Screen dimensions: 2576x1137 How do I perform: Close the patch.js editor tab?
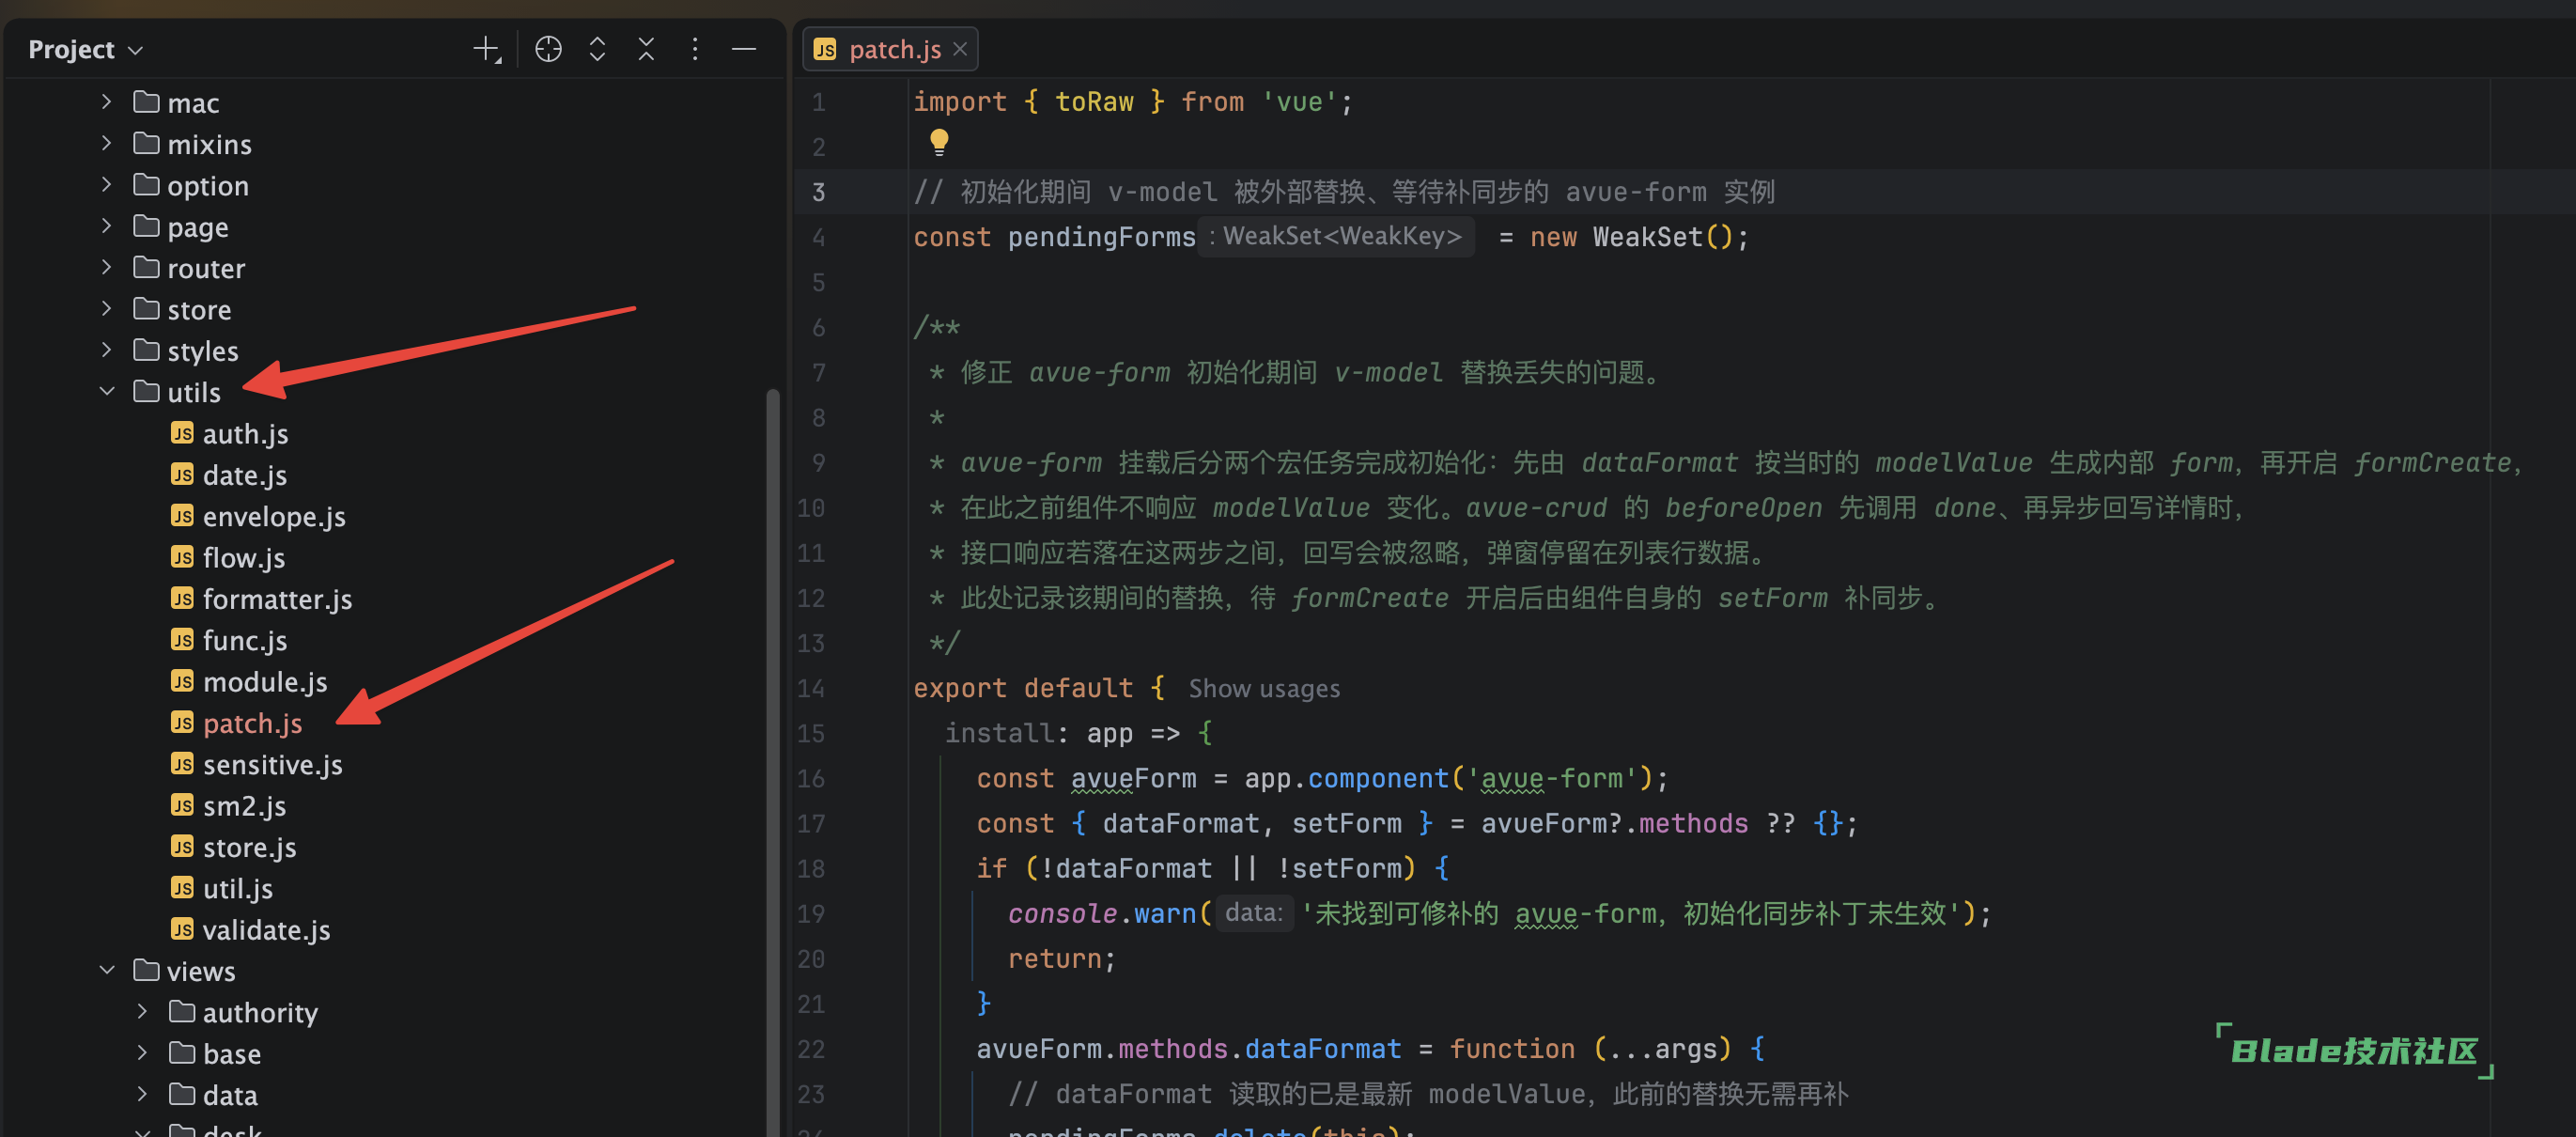(960, 49)
